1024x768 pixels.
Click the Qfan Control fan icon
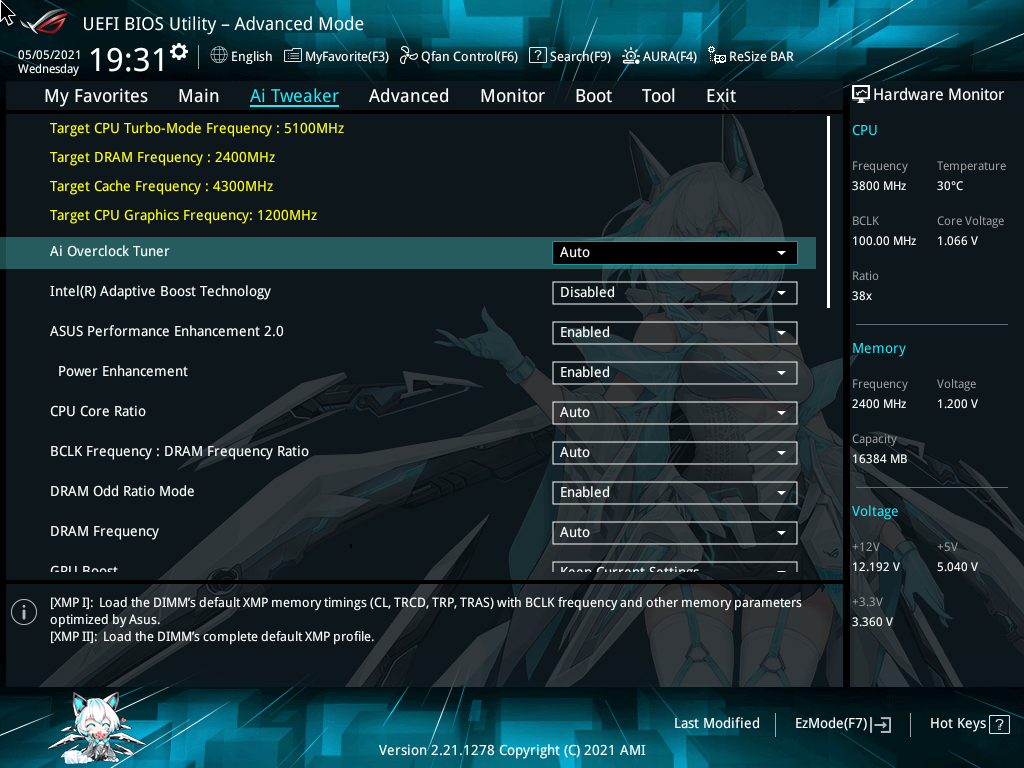click(409, 56)
